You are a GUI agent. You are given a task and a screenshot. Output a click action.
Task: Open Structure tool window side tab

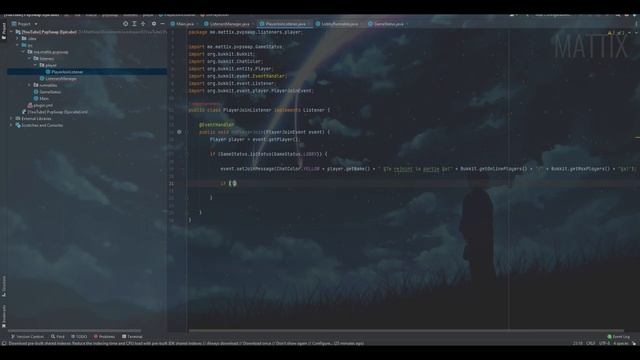pos(4,286)
